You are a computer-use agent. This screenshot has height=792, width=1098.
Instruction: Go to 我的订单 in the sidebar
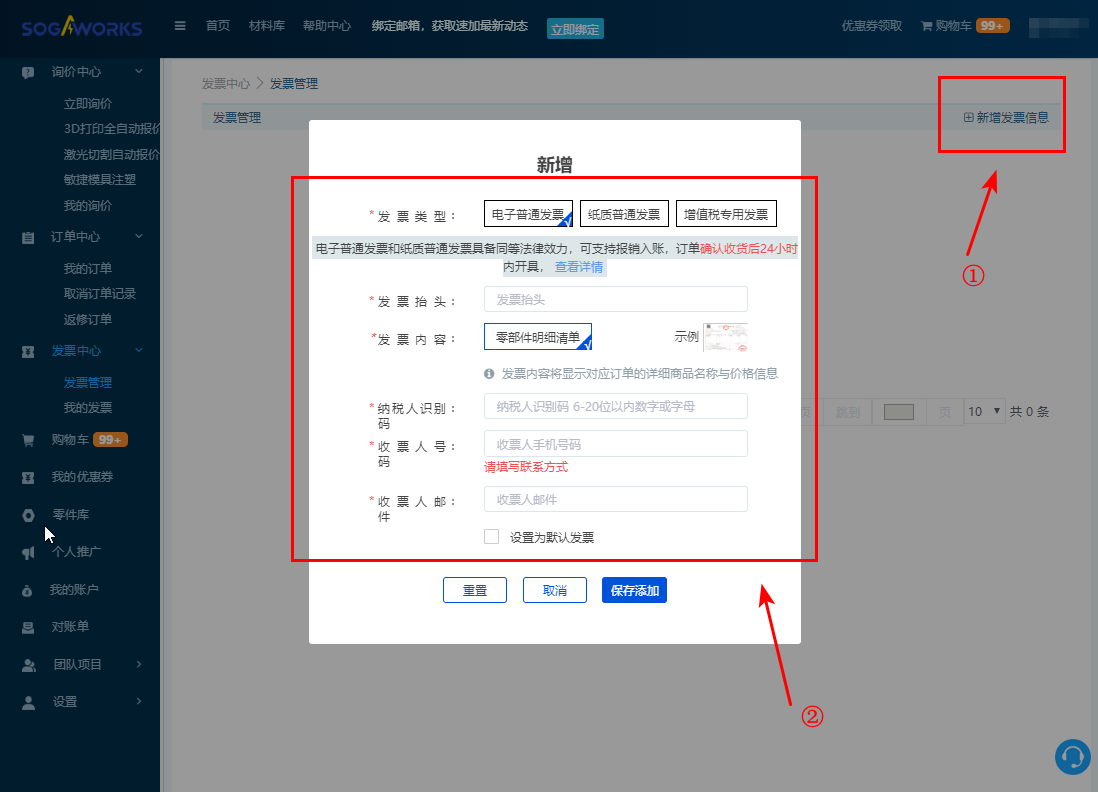point(88,268)
